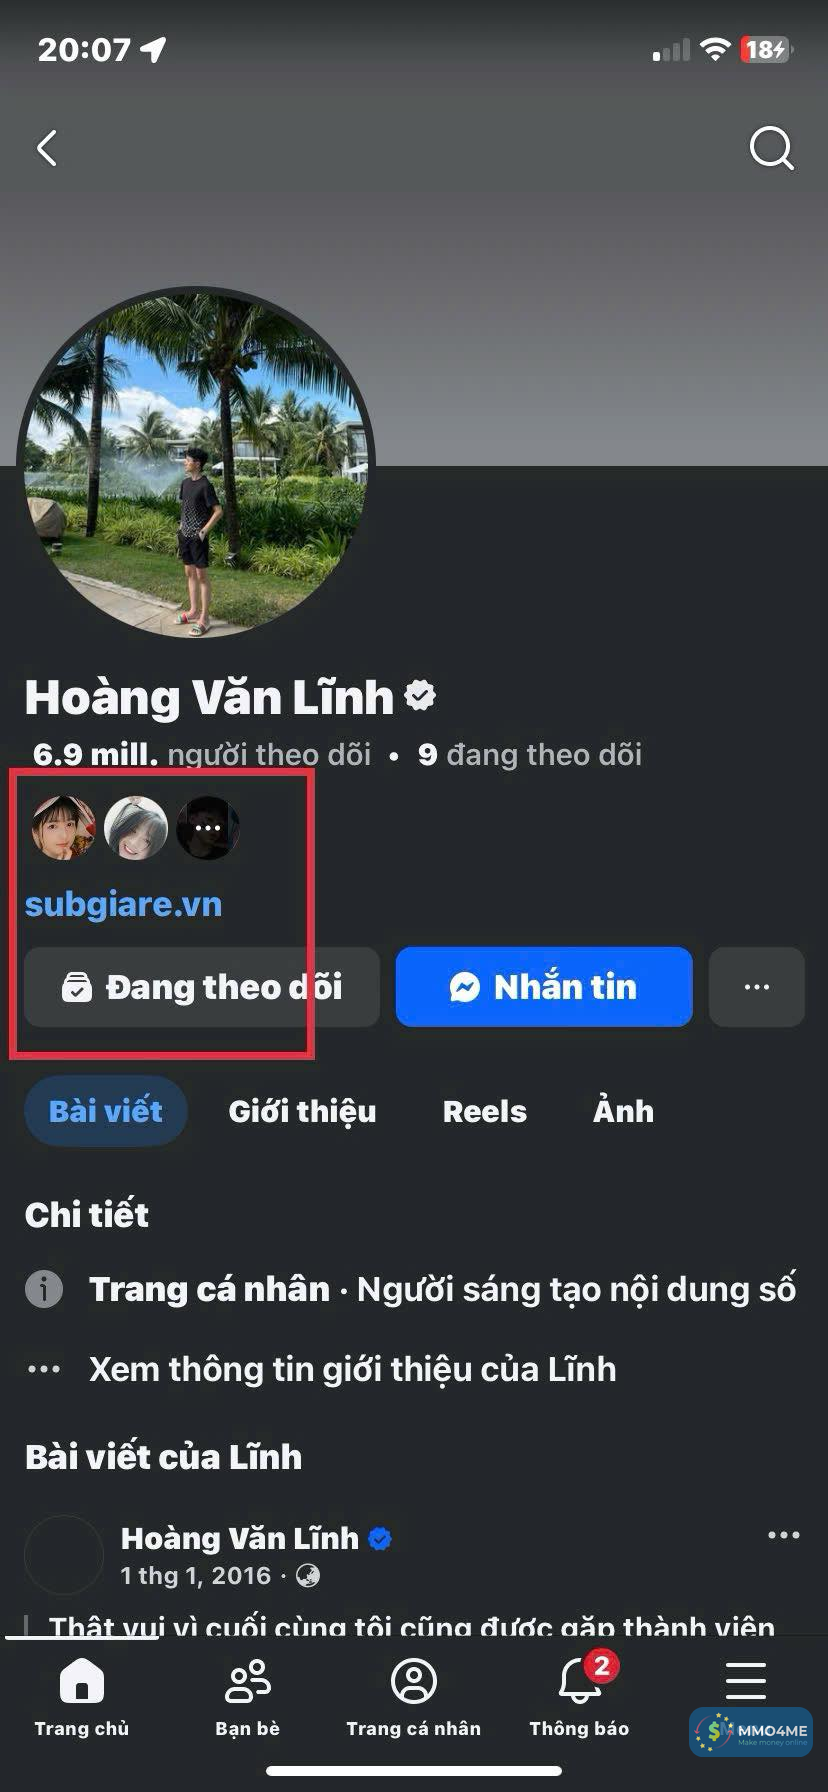Select the Ảnh tab
The image size is (828, 1792).
coord(623,1111)
